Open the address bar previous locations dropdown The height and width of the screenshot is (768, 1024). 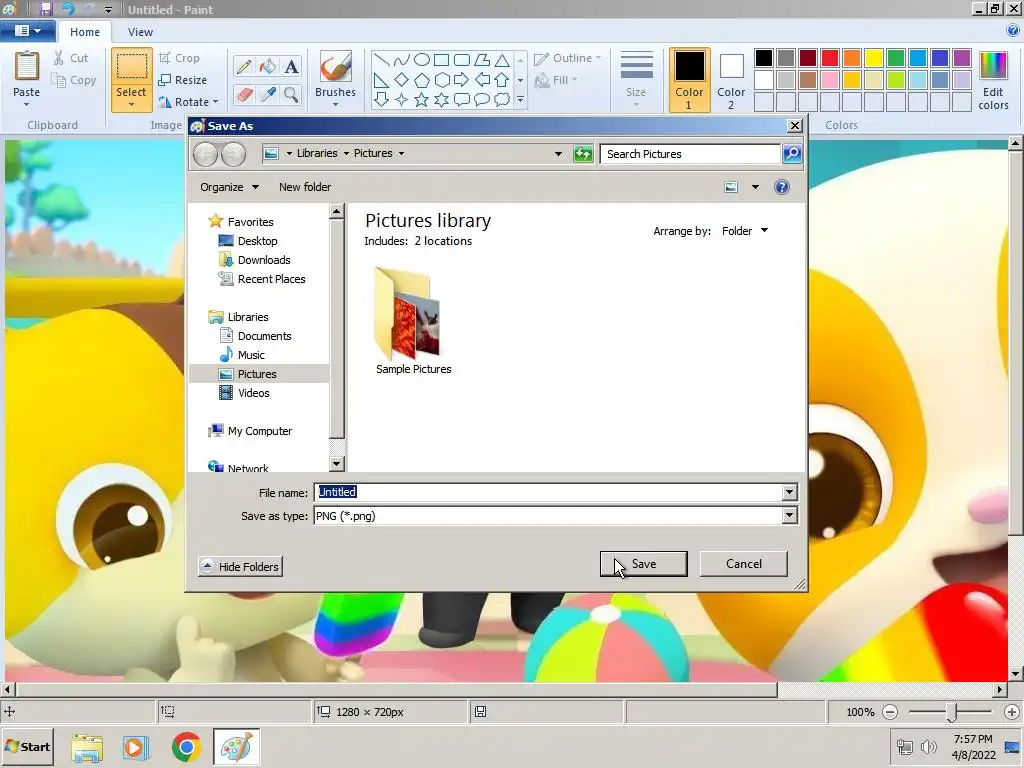[558, 153]
